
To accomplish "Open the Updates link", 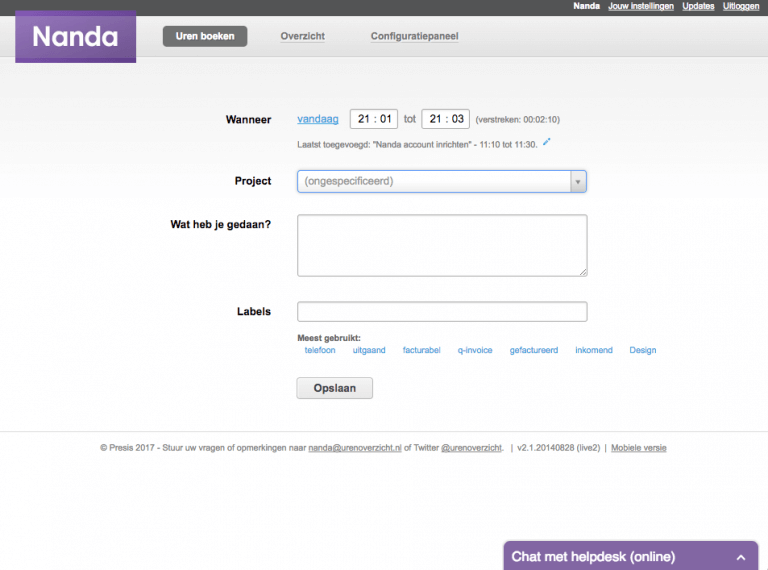I will pyautogui.click(x=698, y=6).
